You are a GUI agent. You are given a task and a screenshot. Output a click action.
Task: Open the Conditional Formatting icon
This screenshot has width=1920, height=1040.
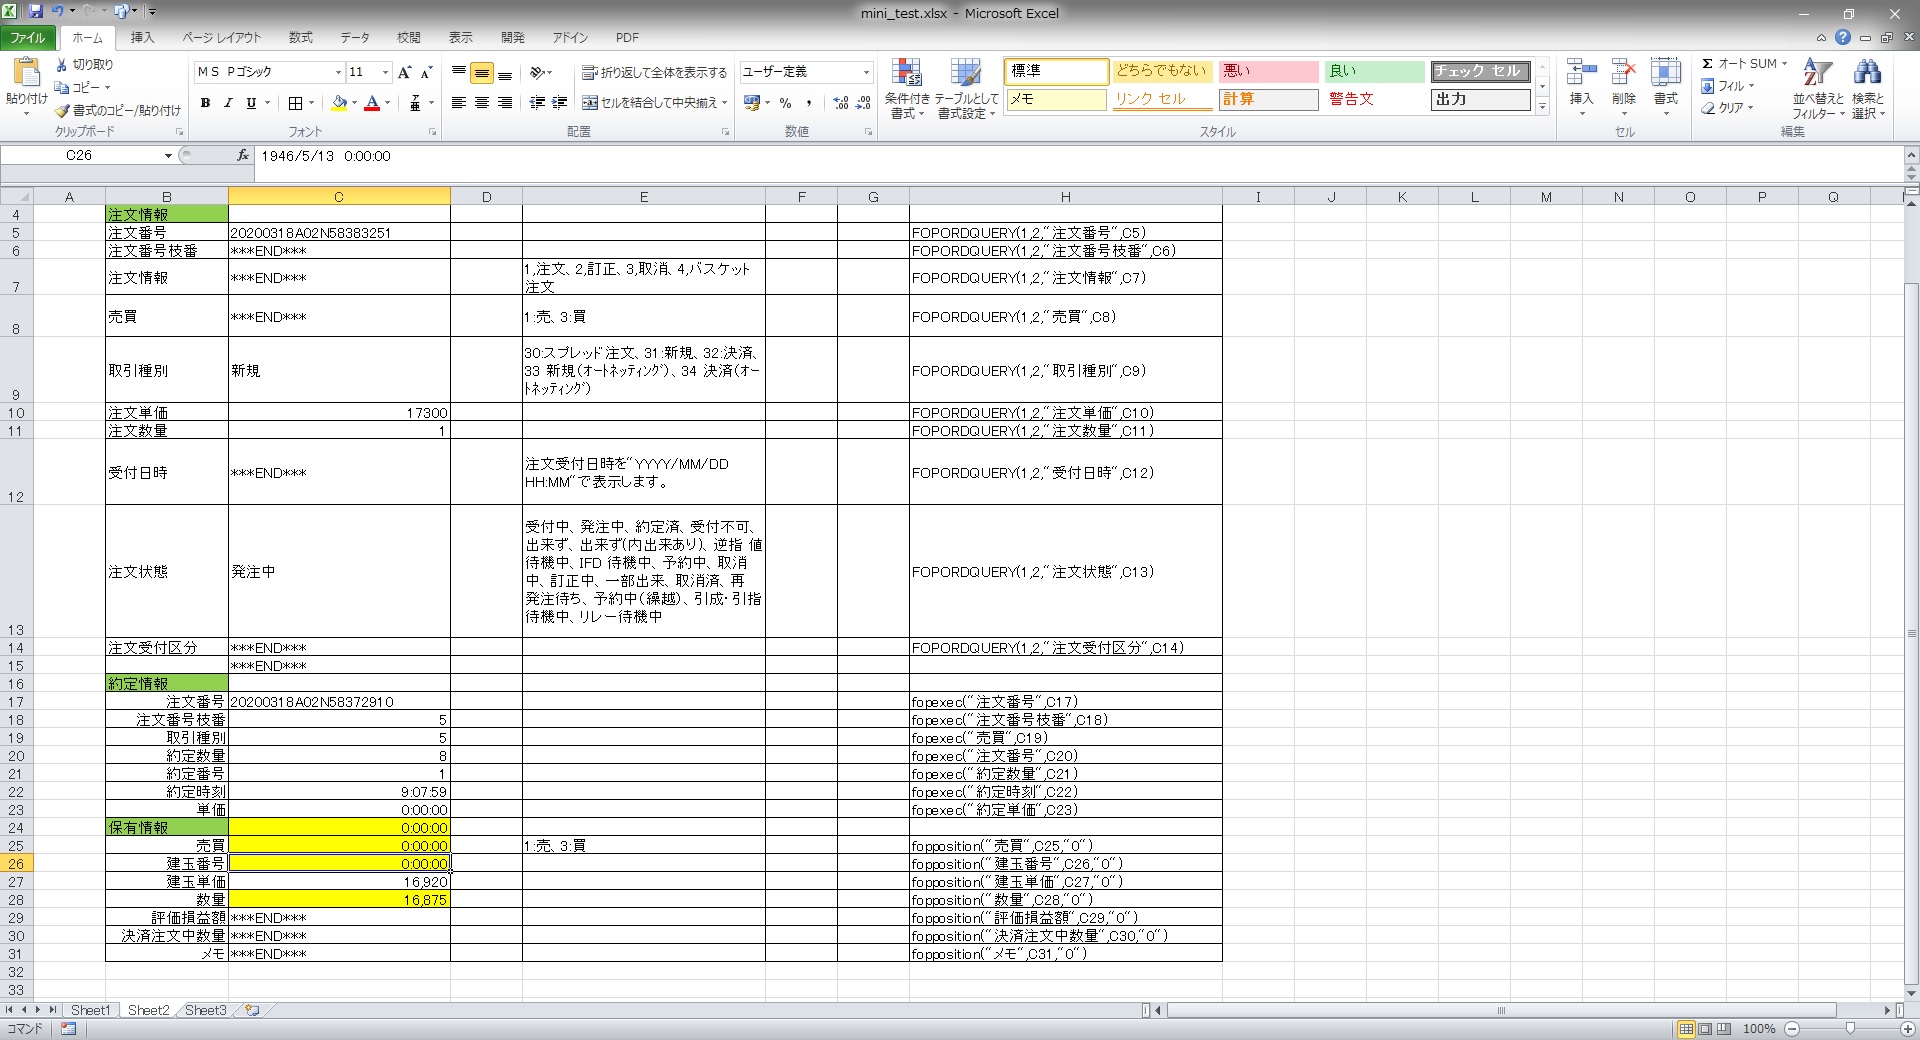(906, 75)
